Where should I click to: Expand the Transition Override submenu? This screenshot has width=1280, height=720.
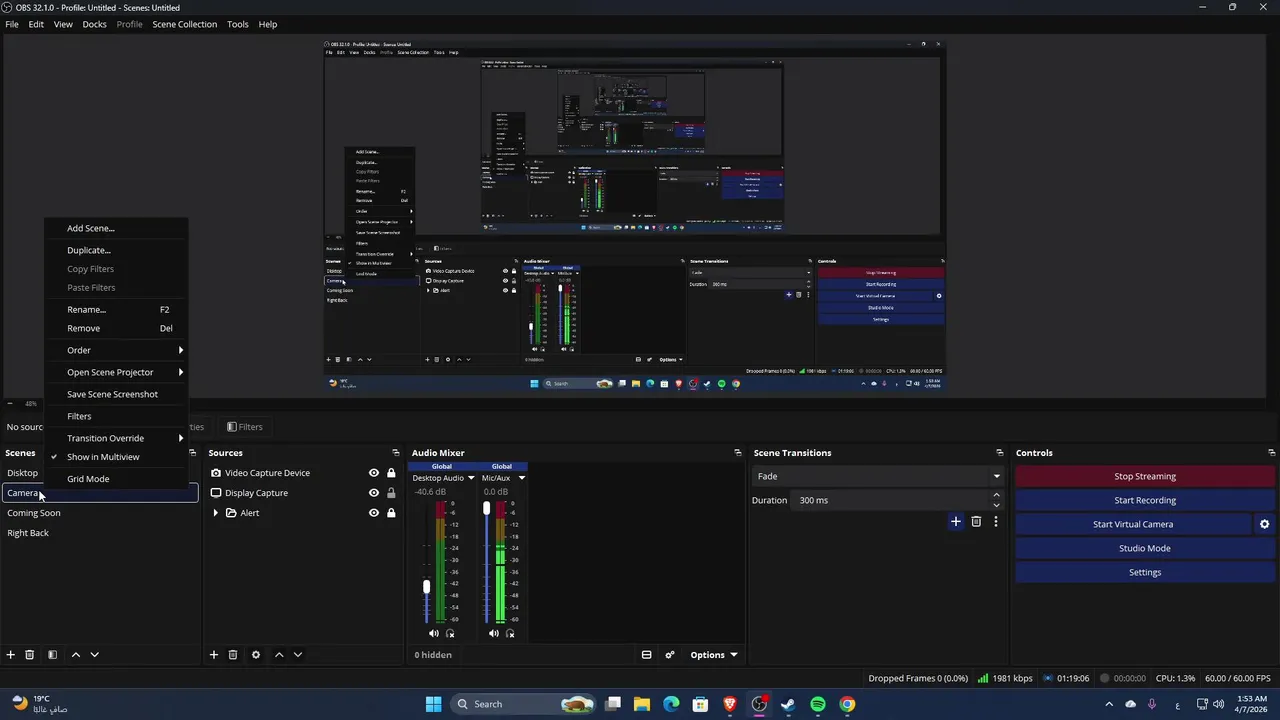(116, 438)
